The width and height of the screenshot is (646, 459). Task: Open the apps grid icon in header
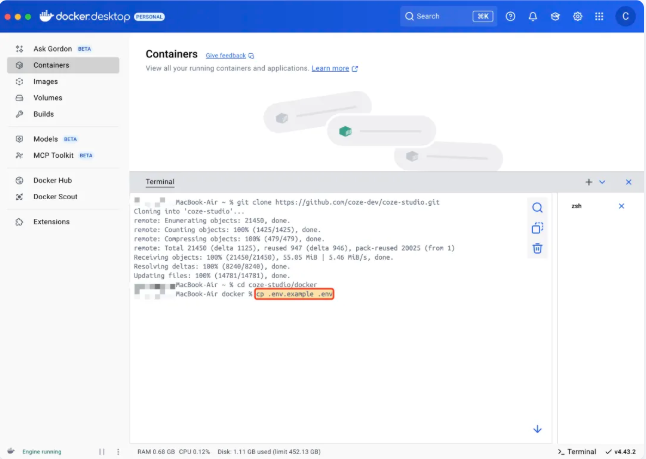pos(600,16)
